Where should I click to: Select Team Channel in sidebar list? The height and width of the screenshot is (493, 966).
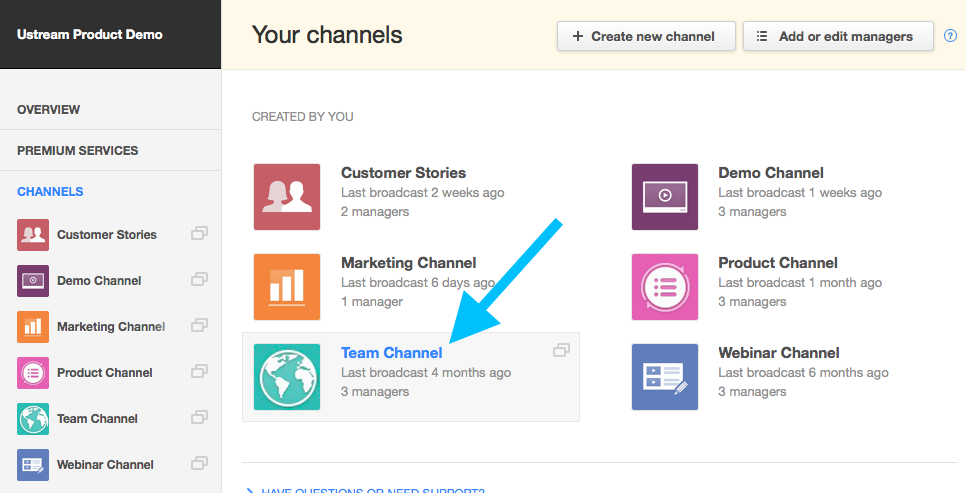[x=97, y=419]
